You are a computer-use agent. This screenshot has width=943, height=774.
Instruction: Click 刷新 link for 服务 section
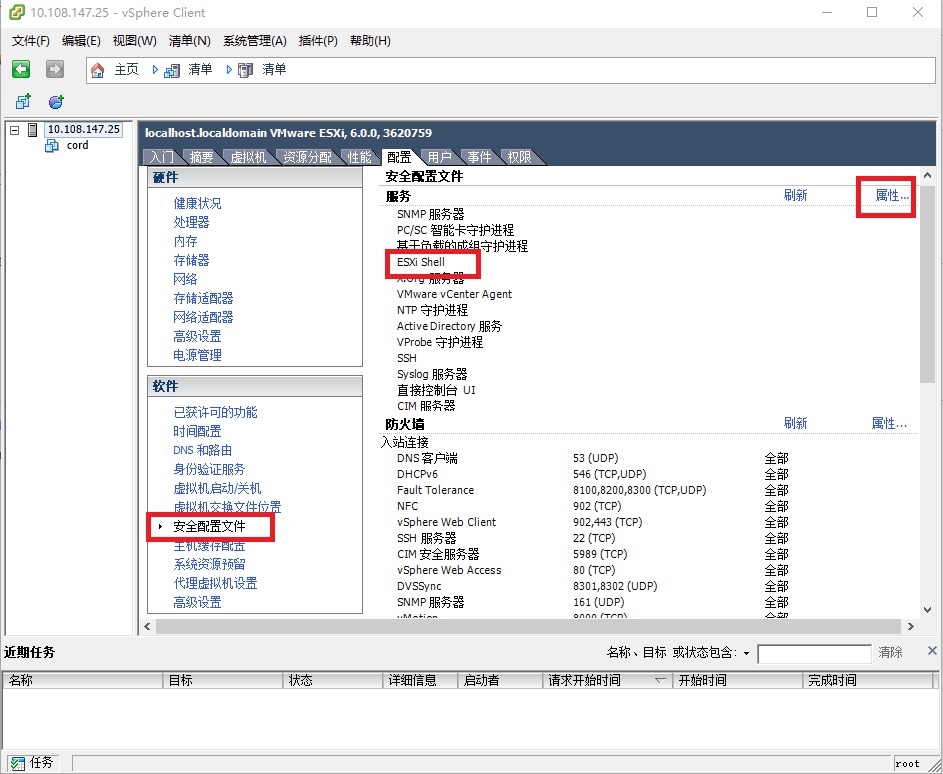[795, 195]
